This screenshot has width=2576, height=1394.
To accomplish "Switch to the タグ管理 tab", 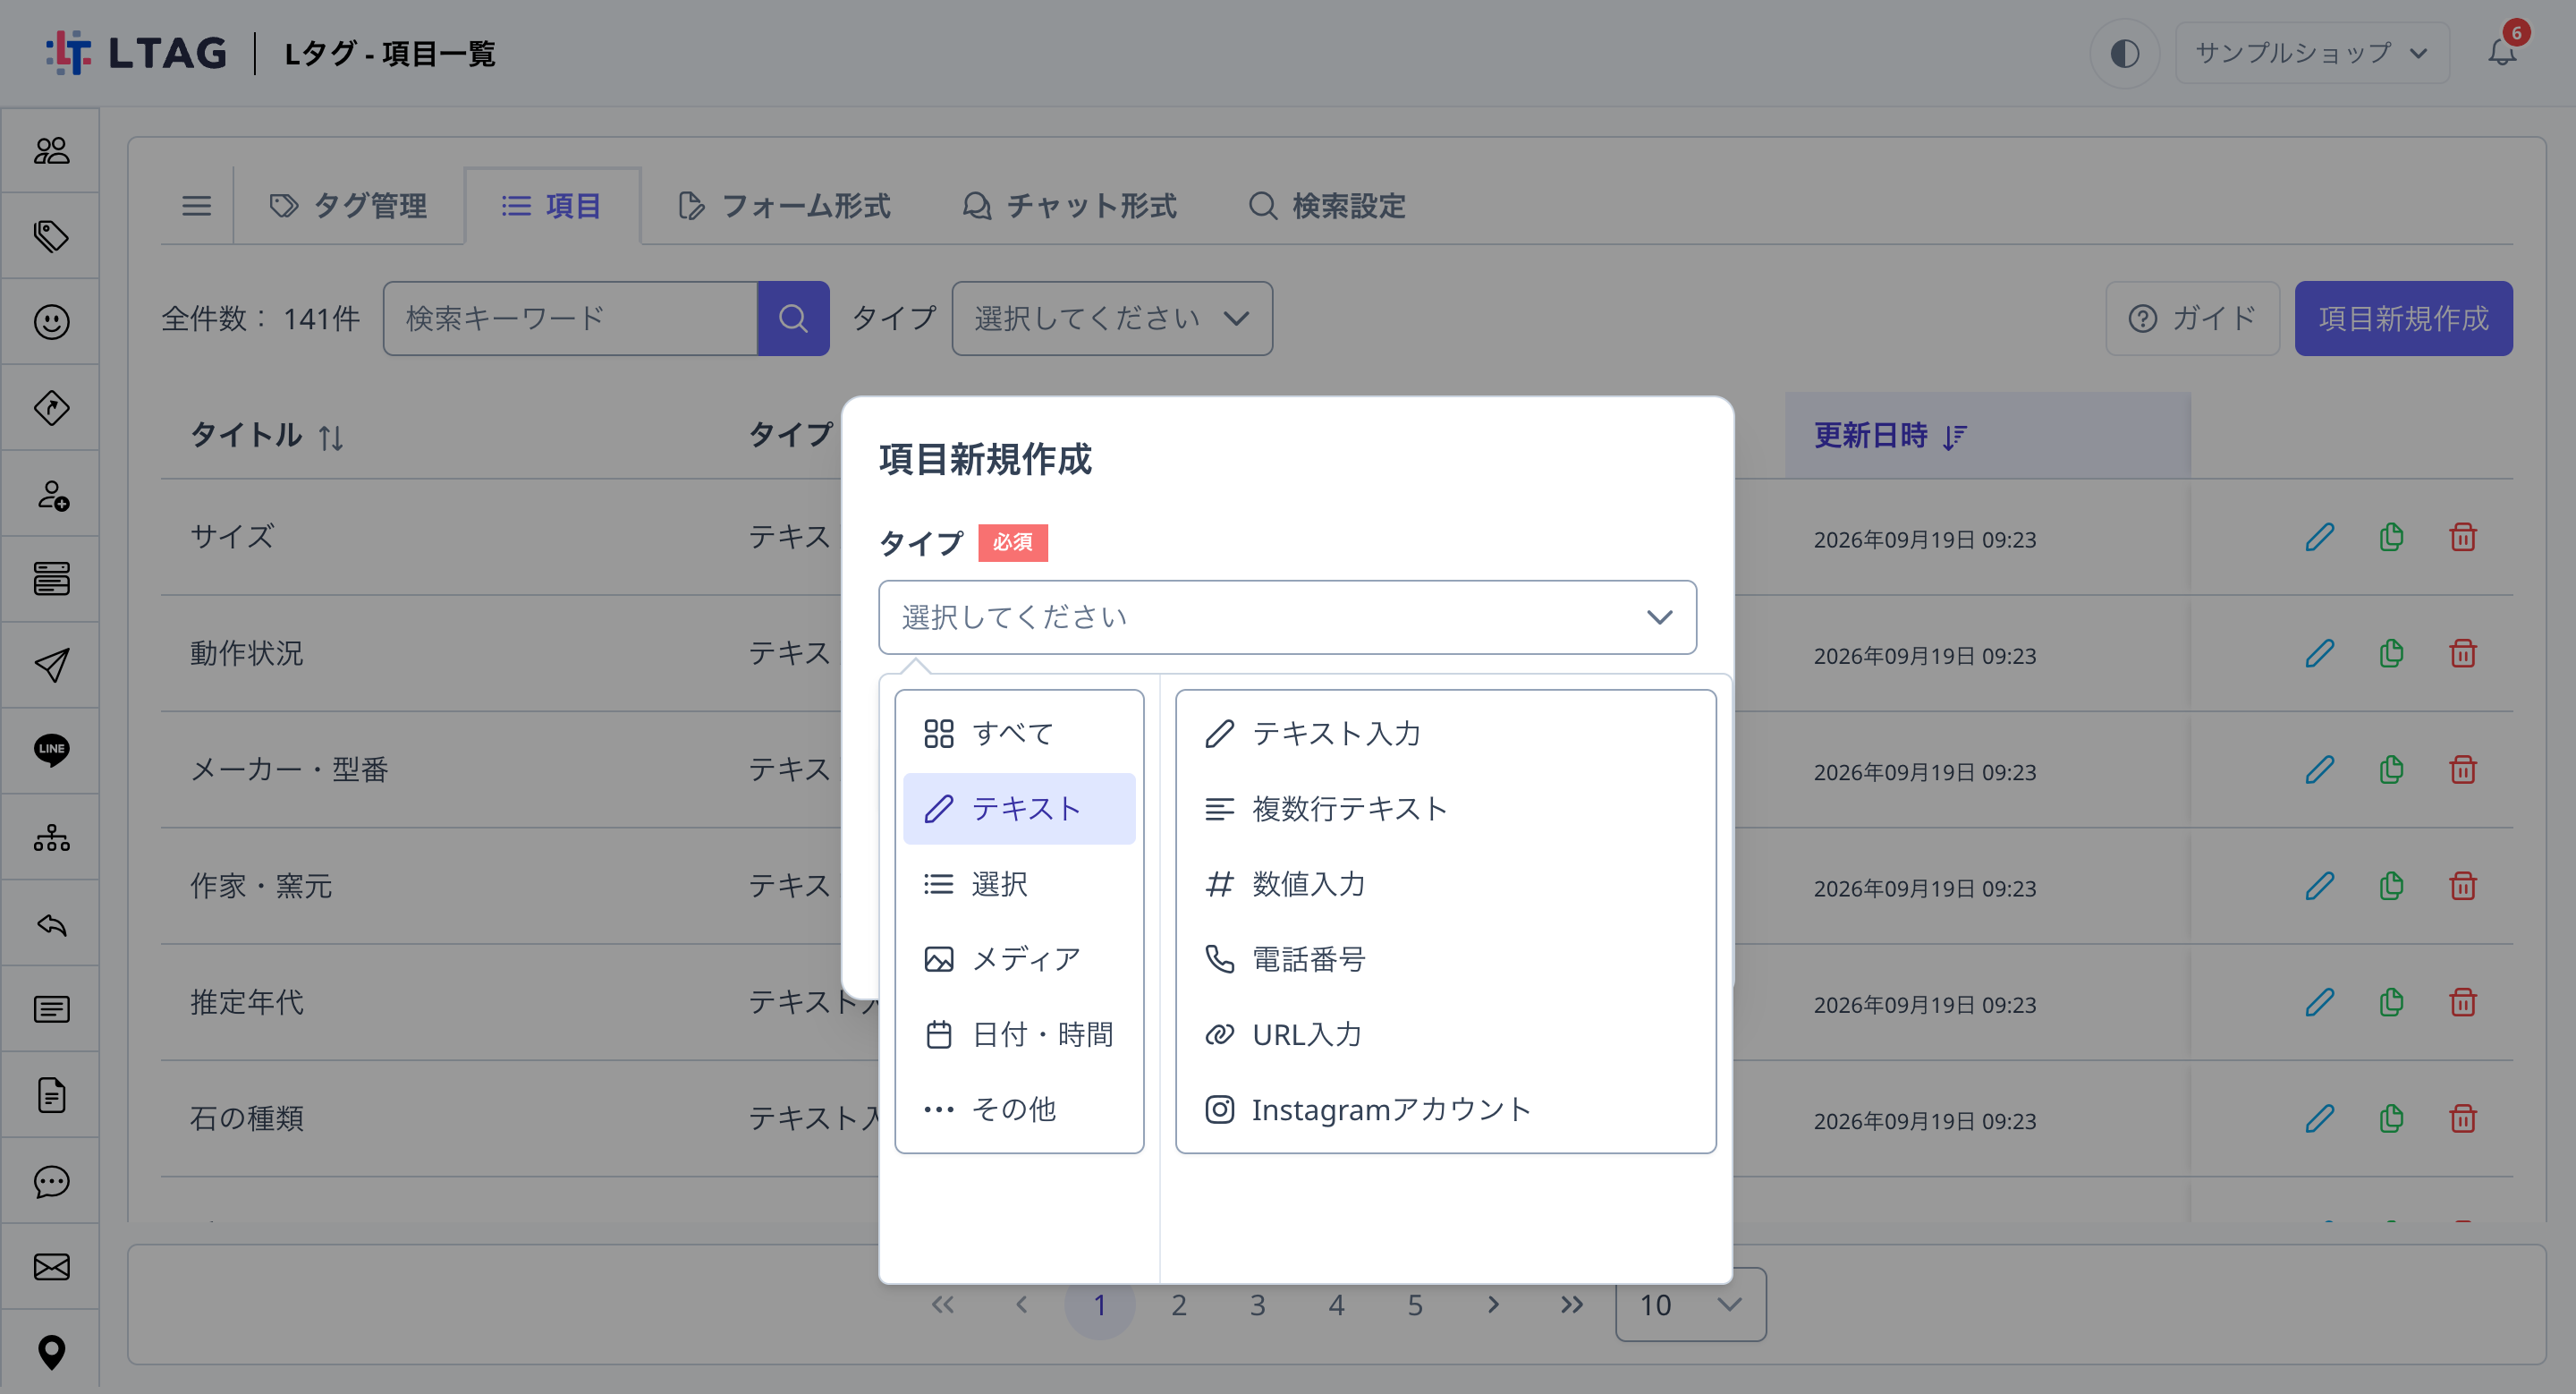I will coord(348,206).
